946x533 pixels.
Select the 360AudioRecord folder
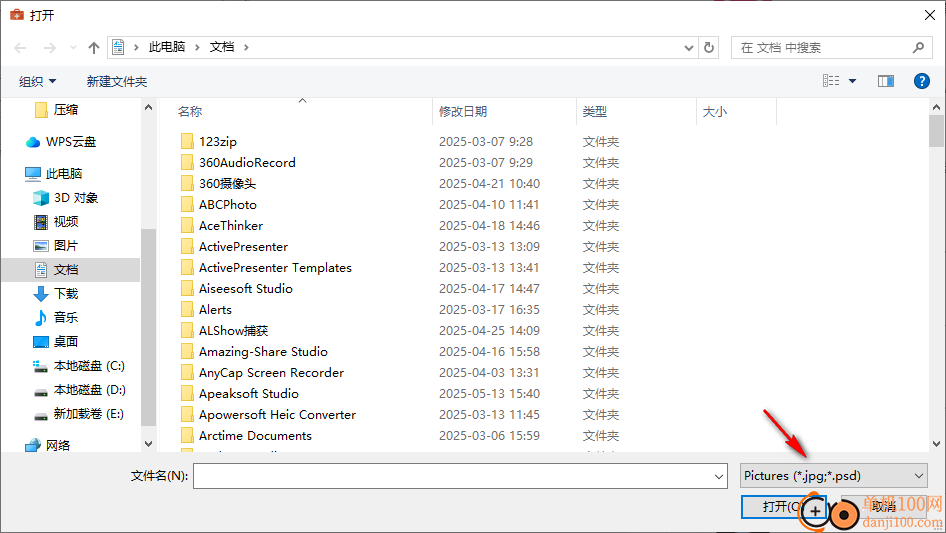pyautogui.click(x=247, y=163)
